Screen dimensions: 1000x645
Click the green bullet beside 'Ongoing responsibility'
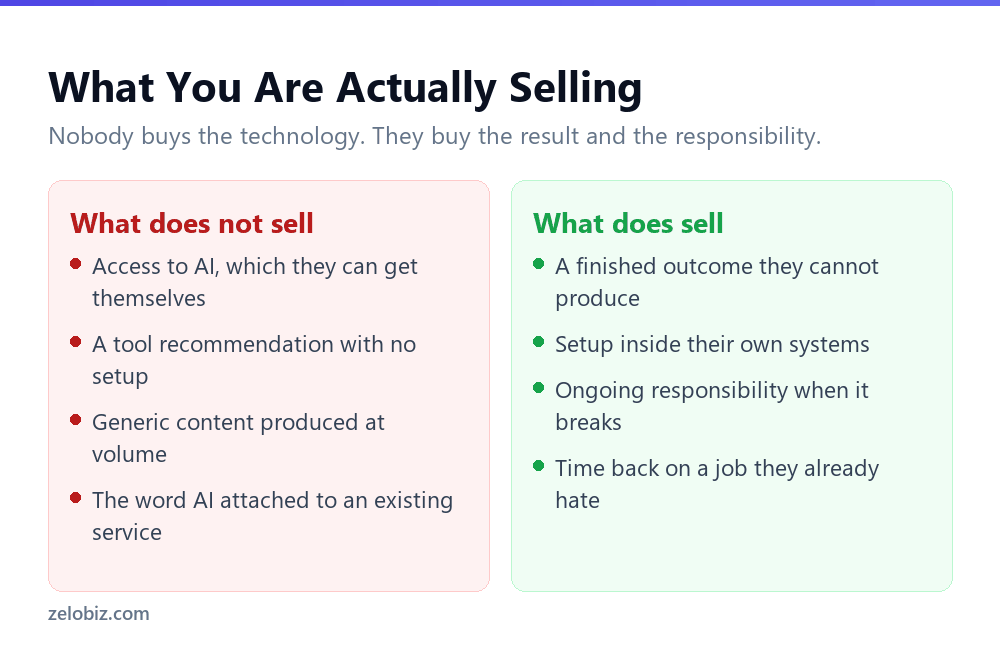pos(538,388)
